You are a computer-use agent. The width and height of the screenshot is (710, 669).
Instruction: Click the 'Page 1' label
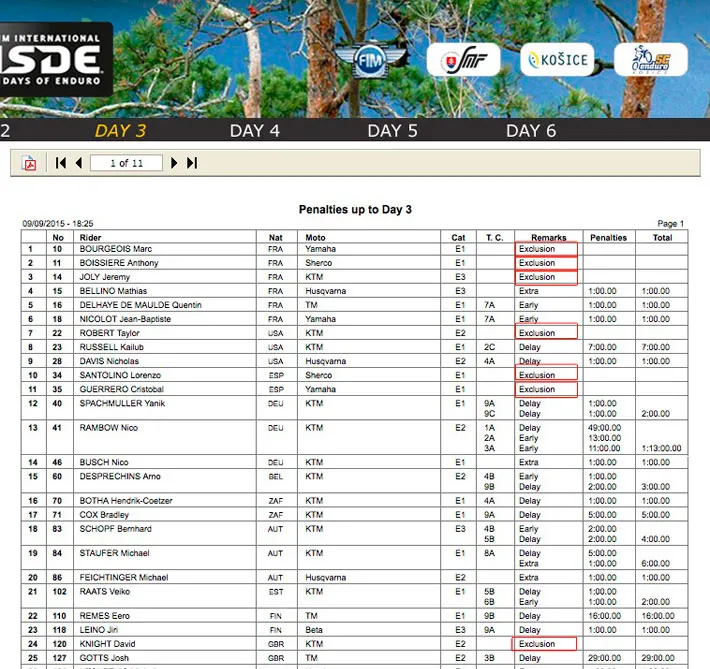coord(671,223)
